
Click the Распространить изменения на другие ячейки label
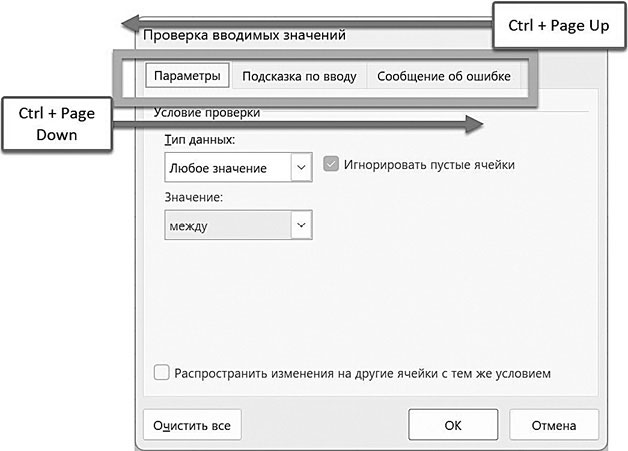point(362,374)
